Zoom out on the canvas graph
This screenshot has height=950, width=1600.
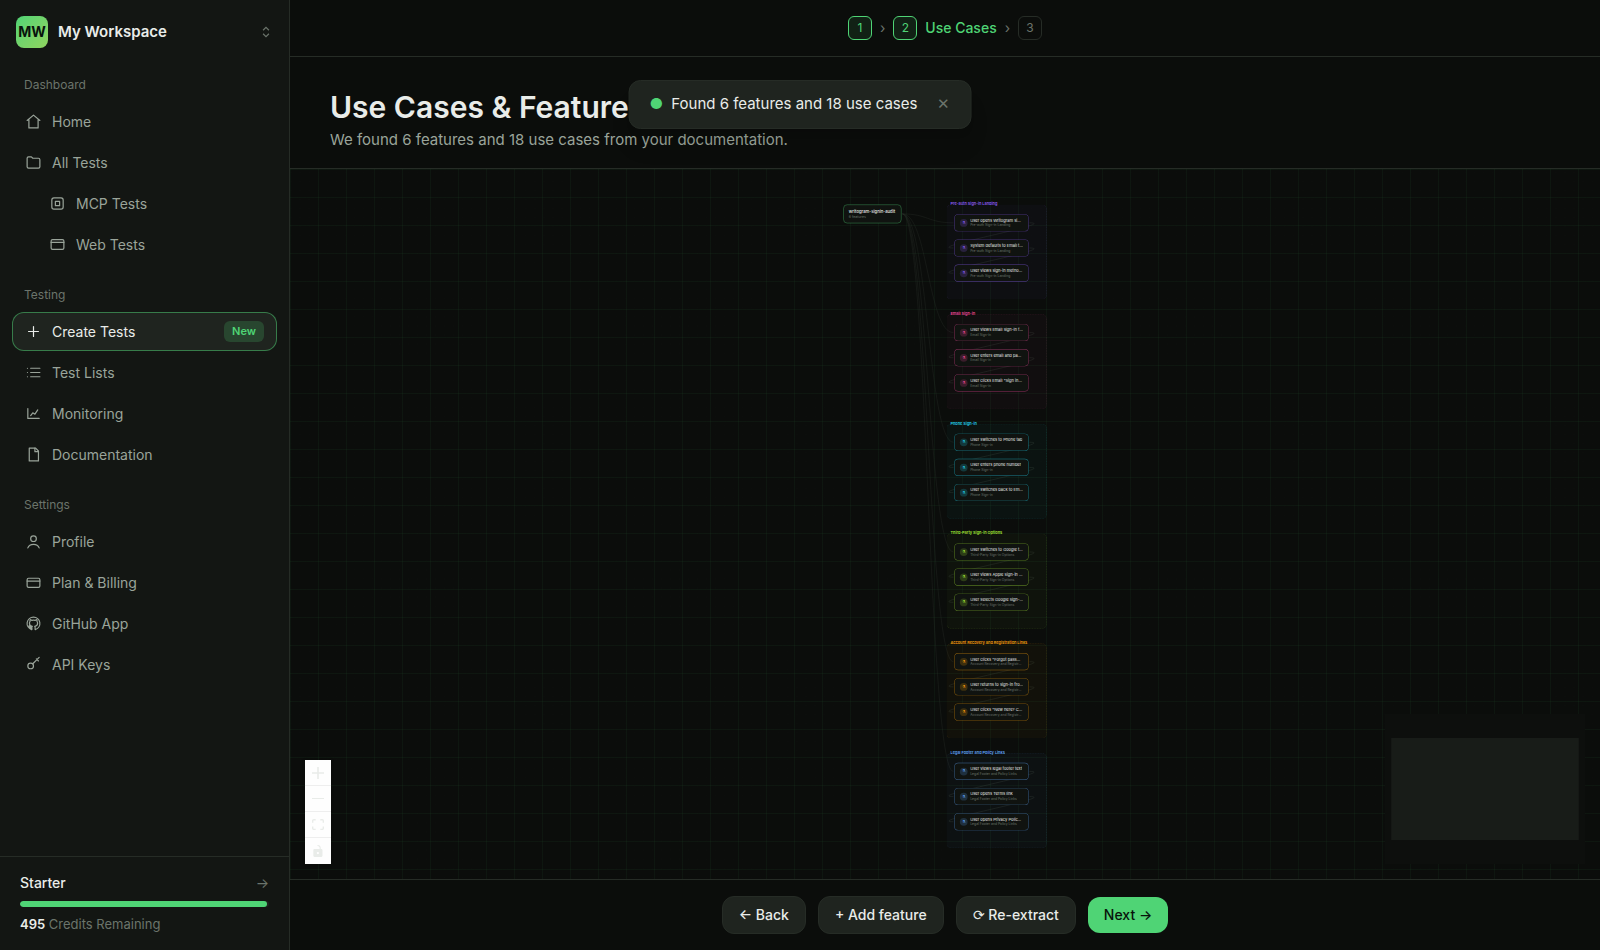(318, 799)
